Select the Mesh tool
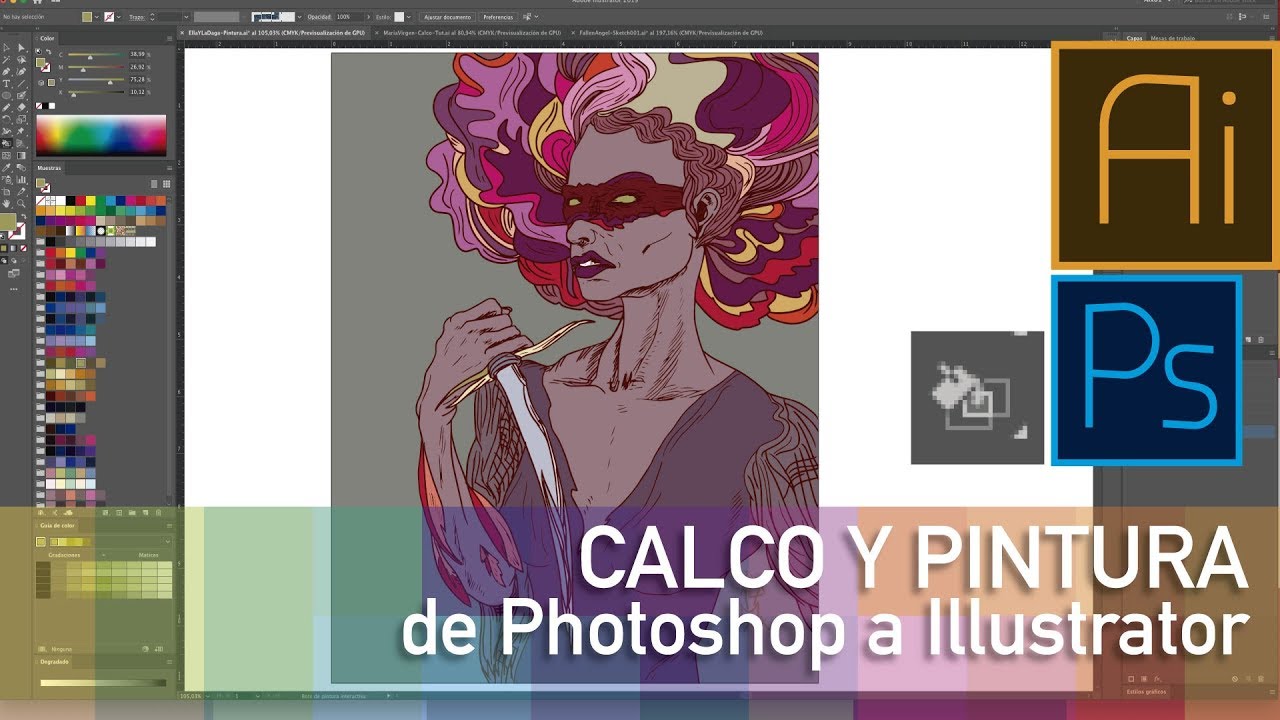Screen dimensions: 1280x720 click(6, 156)
